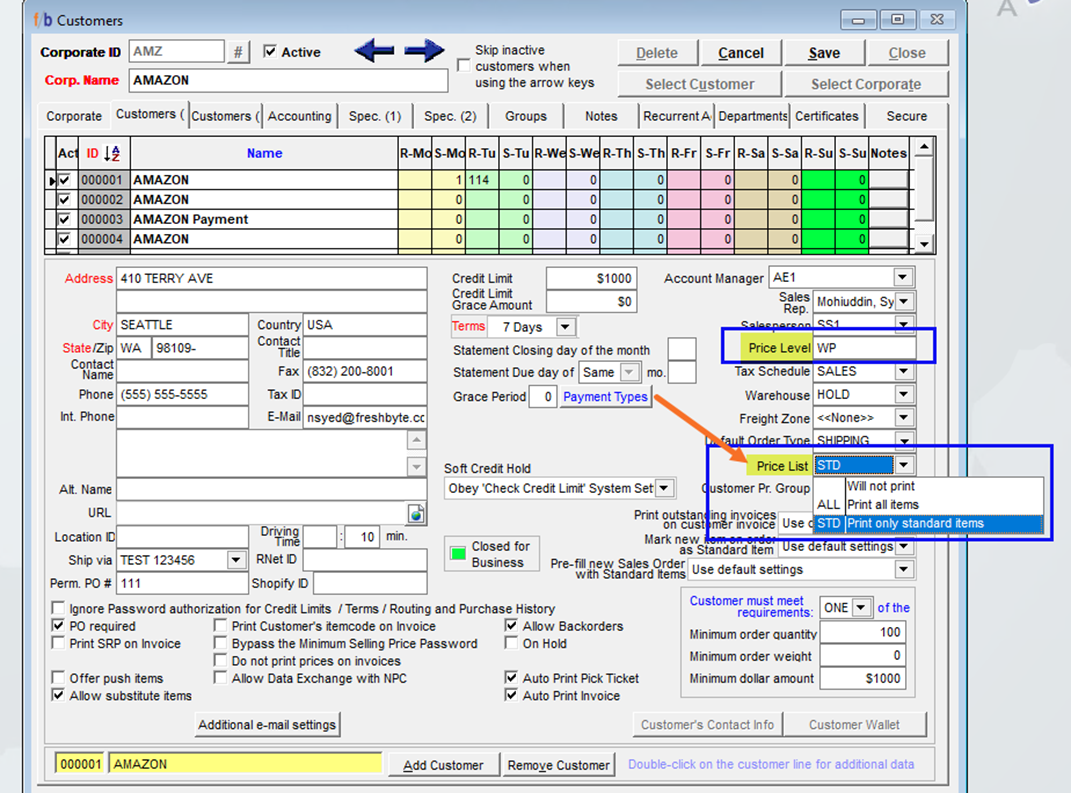Click the # button beside Corporate ID
The width and height of the screenshot is (1071, 793).
[x=238, y=52]
